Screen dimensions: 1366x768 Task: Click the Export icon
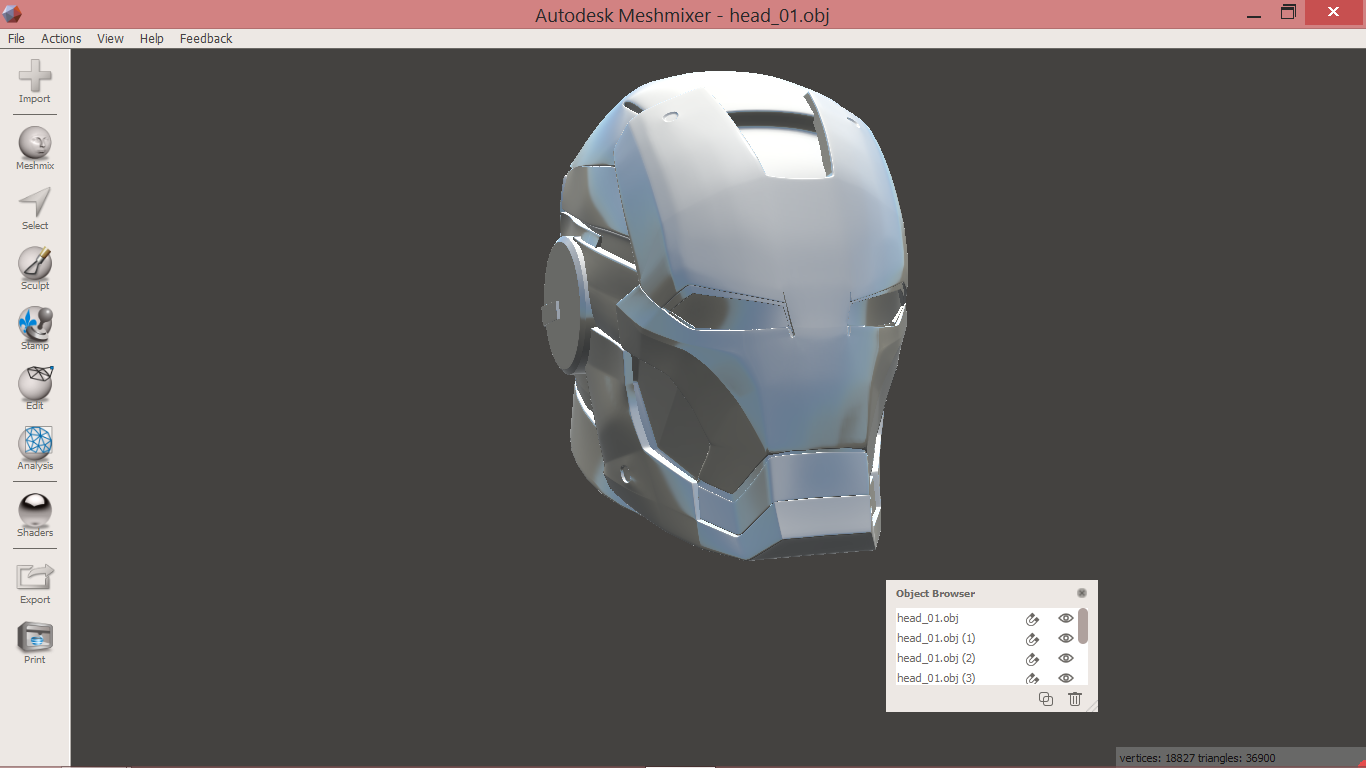pyautogui.click(x=35, y=582)
